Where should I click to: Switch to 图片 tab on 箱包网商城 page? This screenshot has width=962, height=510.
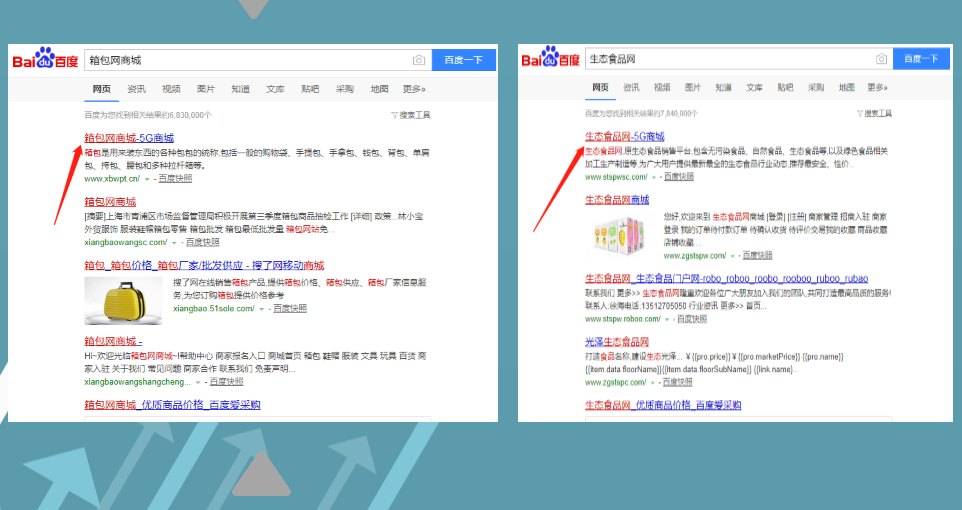(x=206, y=89)
